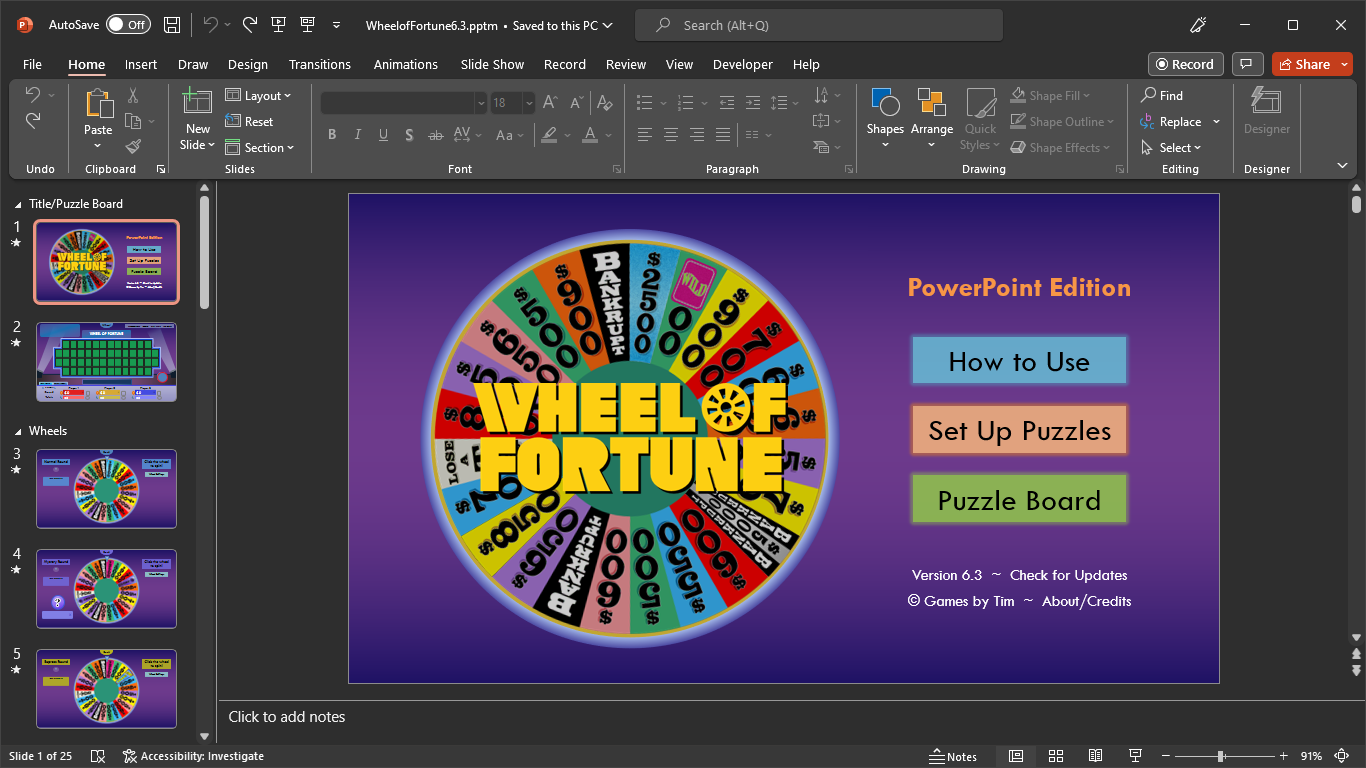Open the Shapes gallery

(x=885, y=119)
